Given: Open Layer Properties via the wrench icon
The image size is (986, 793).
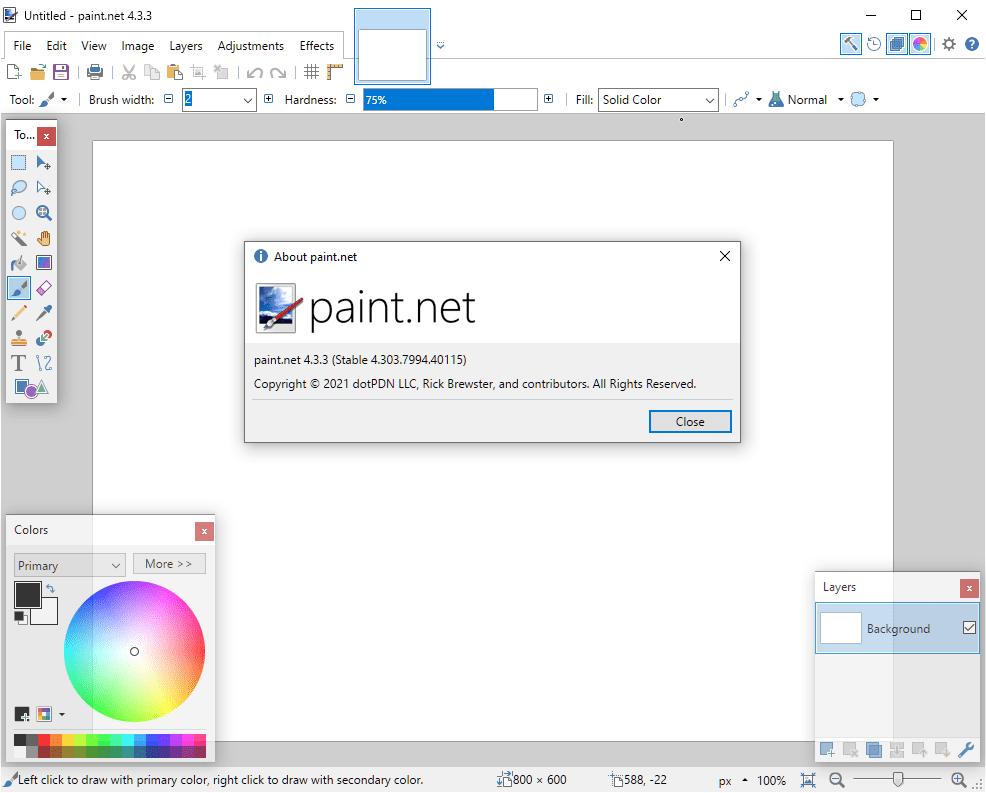Looking at the screenshot, I should pyautogui.click(x=966, y=749).
